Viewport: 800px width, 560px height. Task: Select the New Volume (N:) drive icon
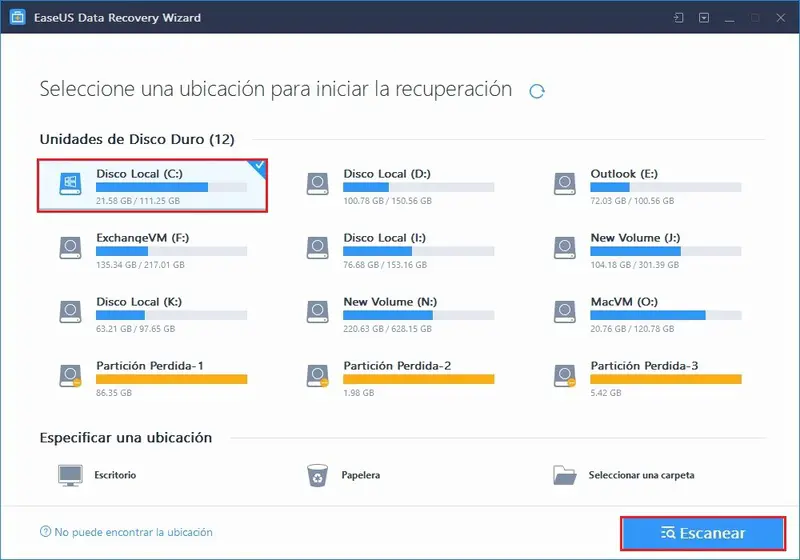317,312
